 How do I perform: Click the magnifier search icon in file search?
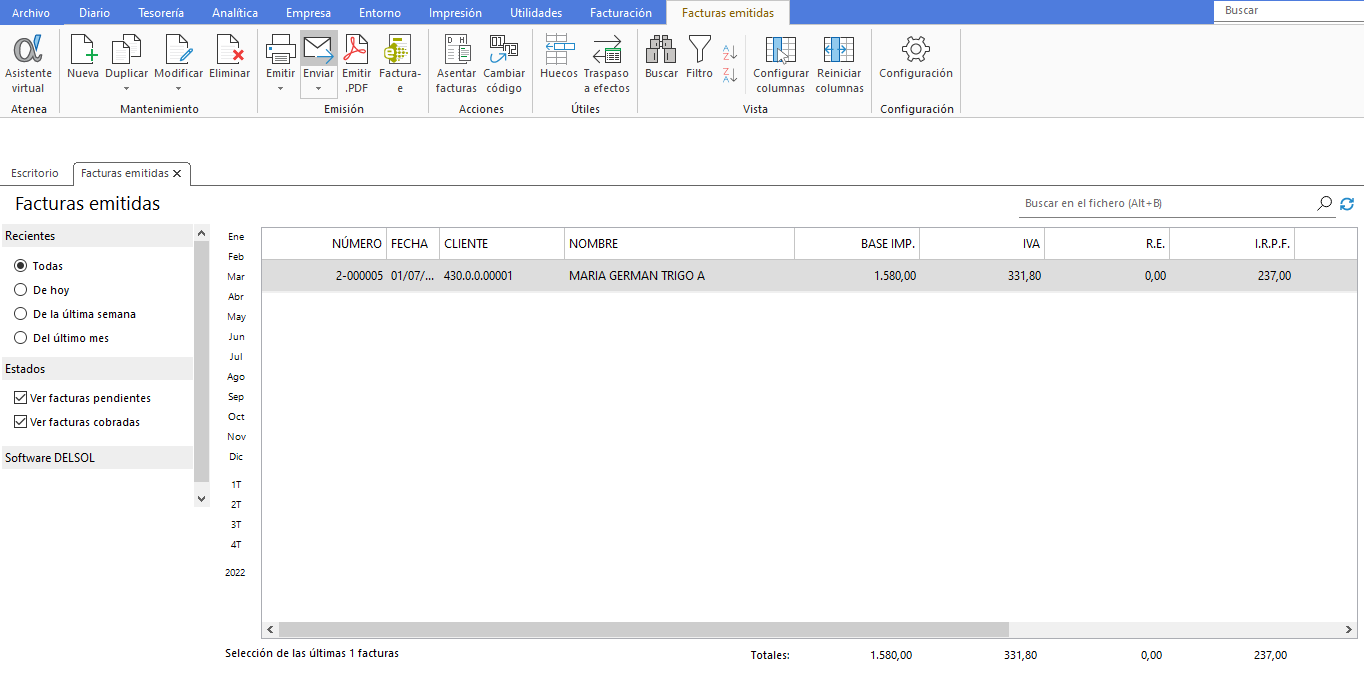click(1325, 203)
